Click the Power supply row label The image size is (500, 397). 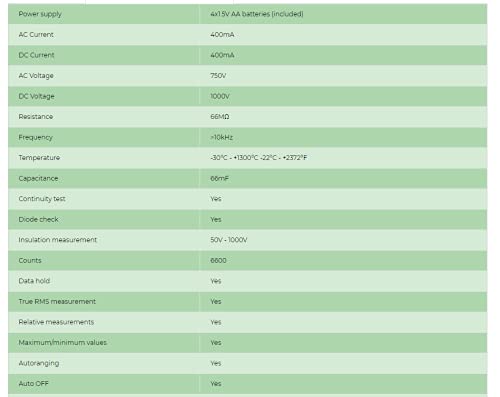tap(40, 14)
